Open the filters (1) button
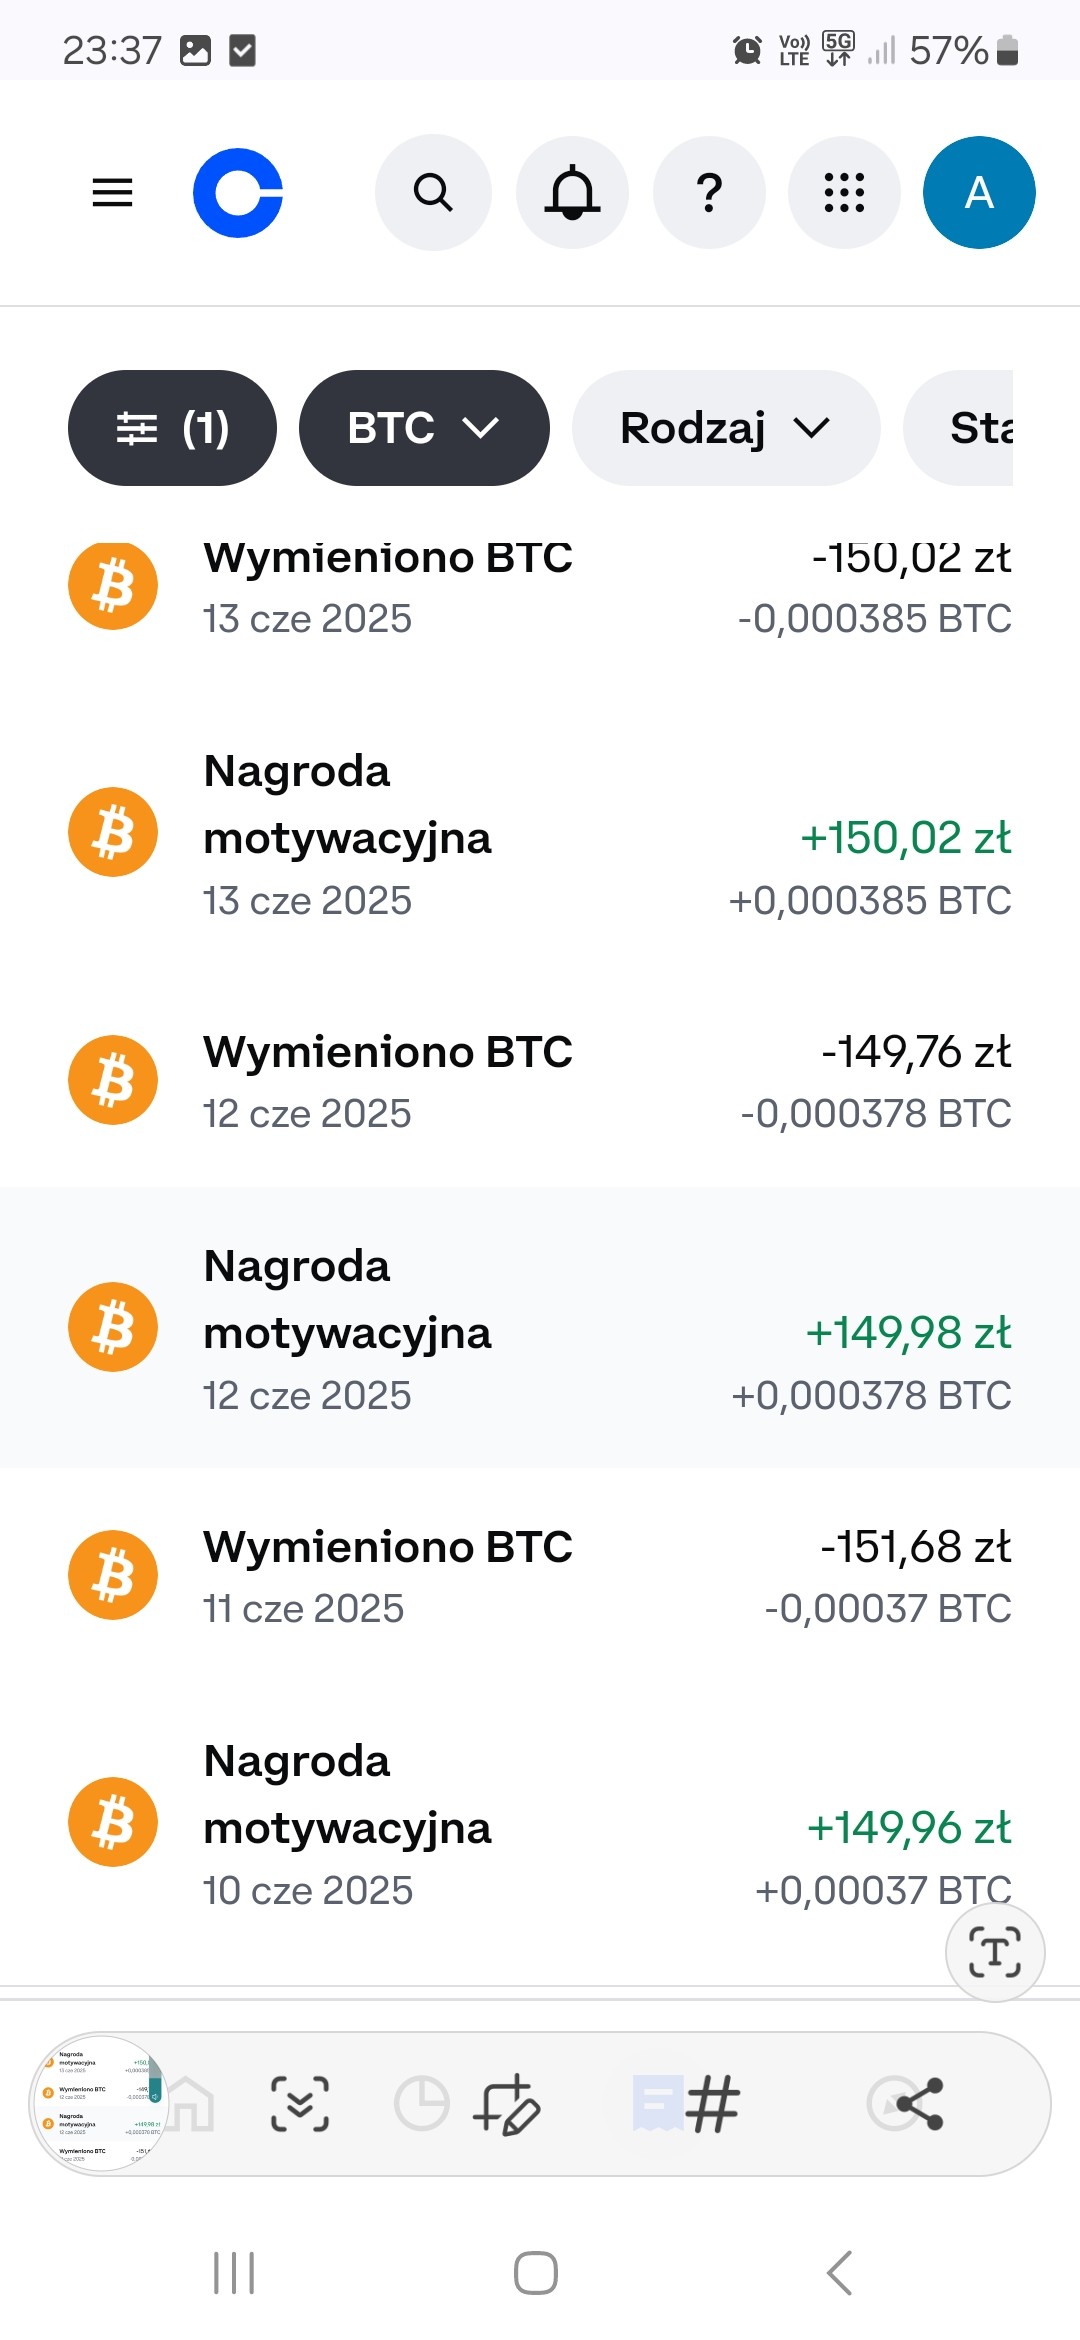Screen dimensions: 1080x2340 tap(172, 428)
